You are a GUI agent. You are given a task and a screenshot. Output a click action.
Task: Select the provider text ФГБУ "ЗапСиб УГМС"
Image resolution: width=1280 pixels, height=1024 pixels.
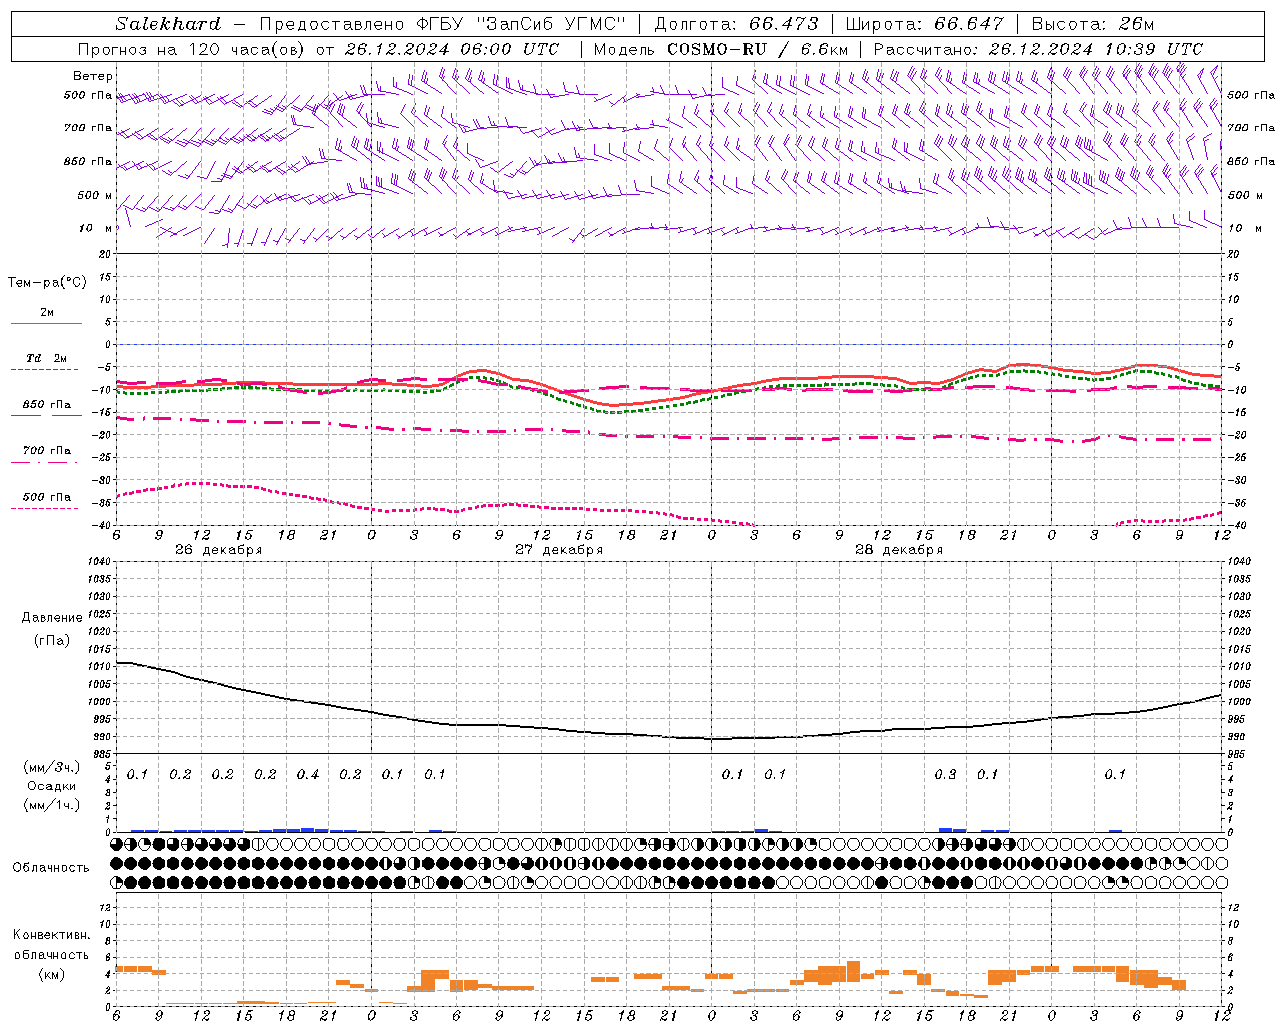pos(519,24)
